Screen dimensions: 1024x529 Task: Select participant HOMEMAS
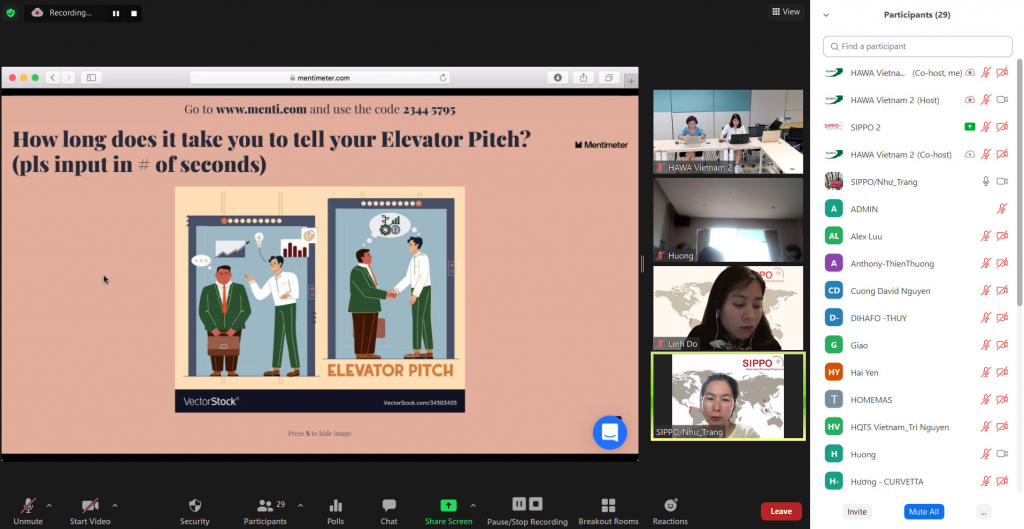[x=918, y=400]
